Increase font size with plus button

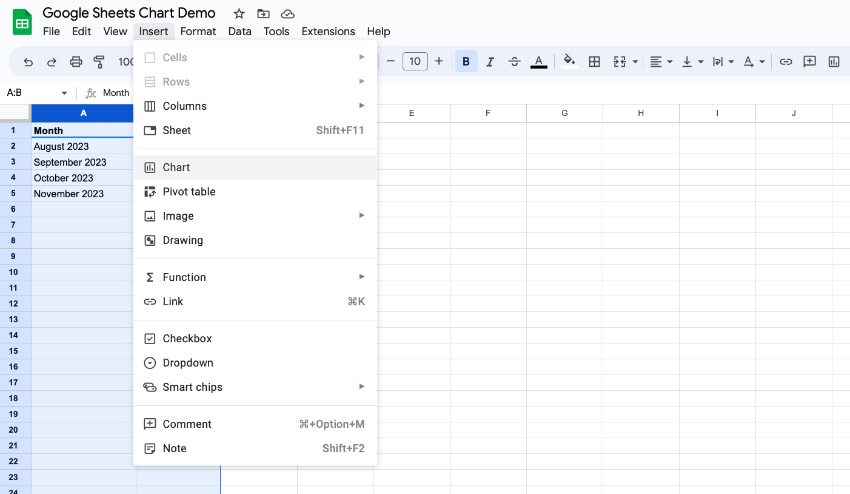click(439, 61)
